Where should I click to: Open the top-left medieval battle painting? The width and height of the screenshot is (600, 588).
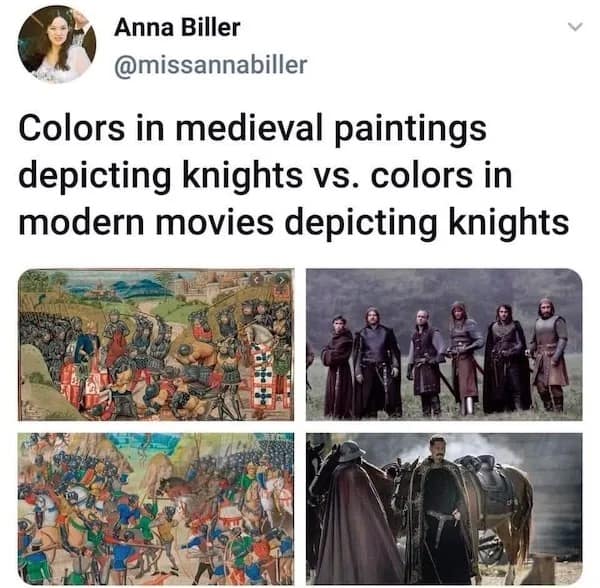pyautogui.click(x=156, y=345)
